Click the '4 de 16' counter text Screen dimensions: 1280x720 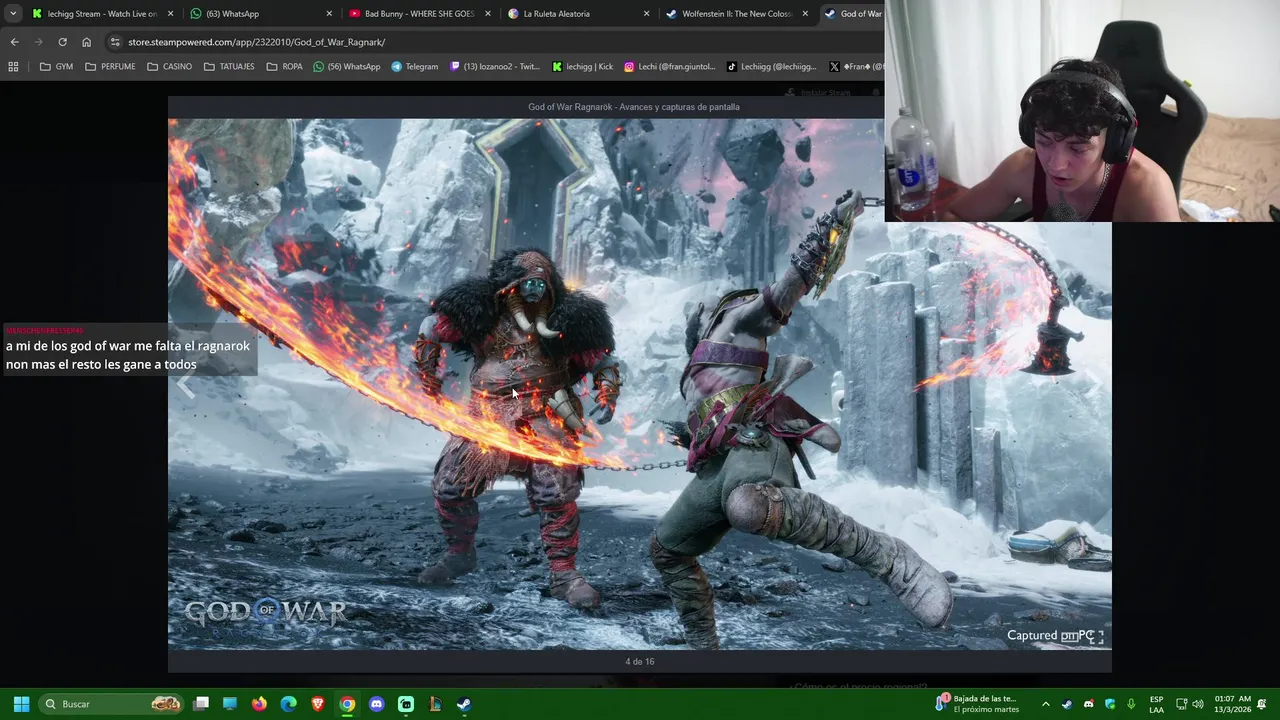click(x=640, y=661)
